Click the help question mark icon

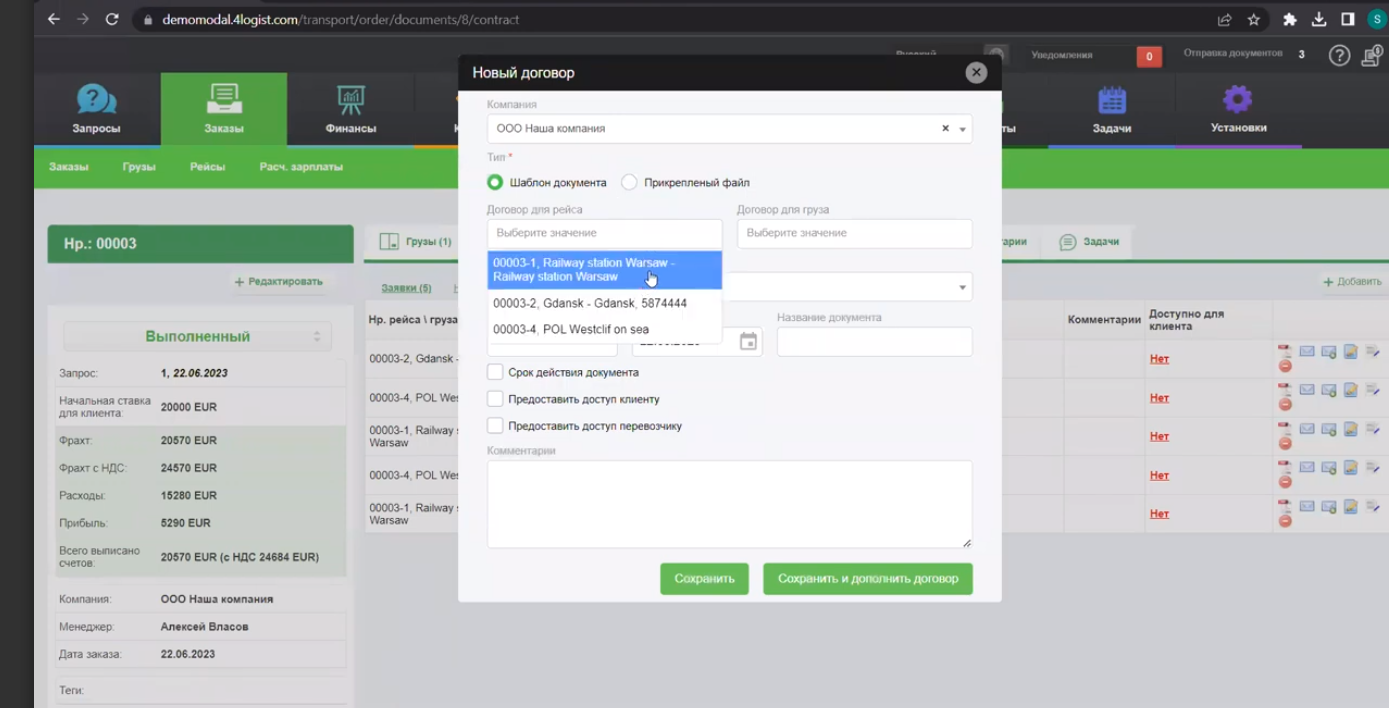(1339, 55)
